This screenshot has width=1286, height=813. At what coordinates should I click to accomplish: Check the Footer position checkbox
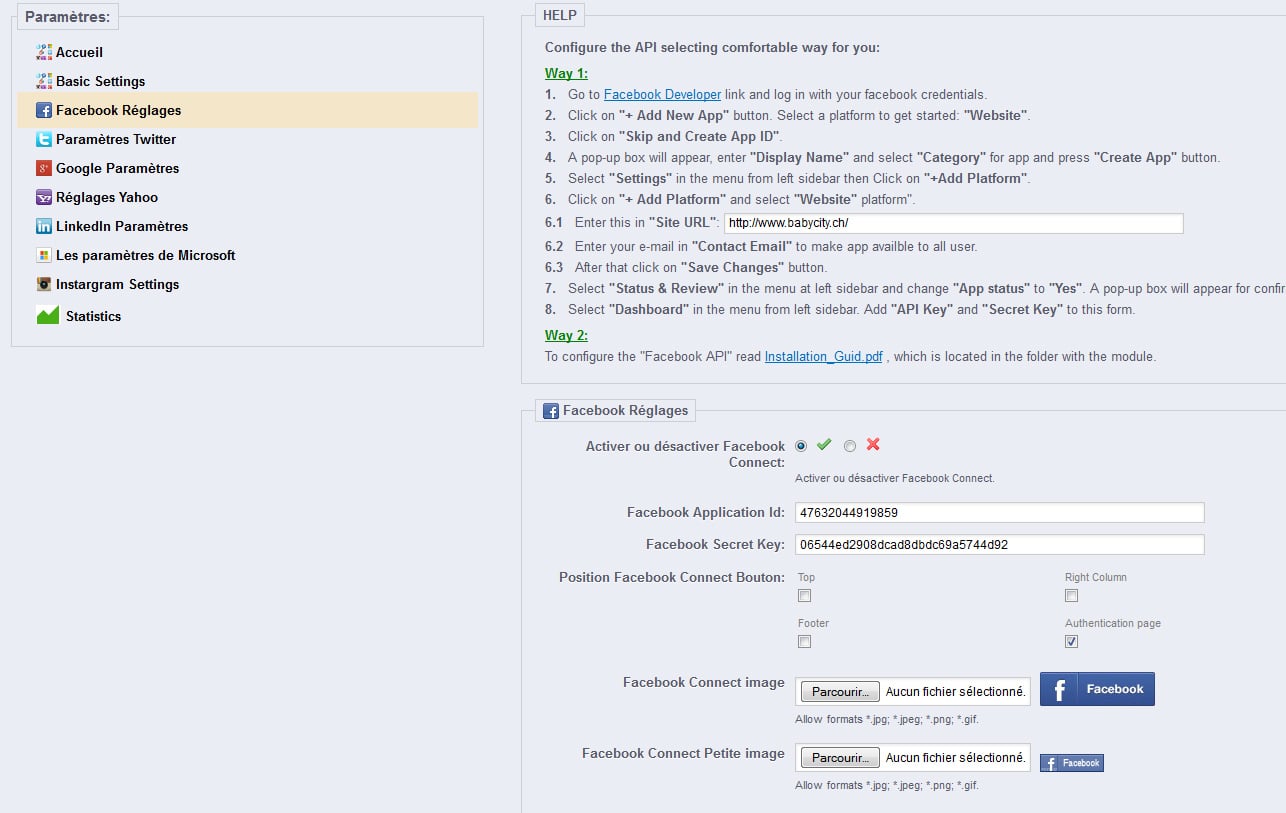point(804,642)
